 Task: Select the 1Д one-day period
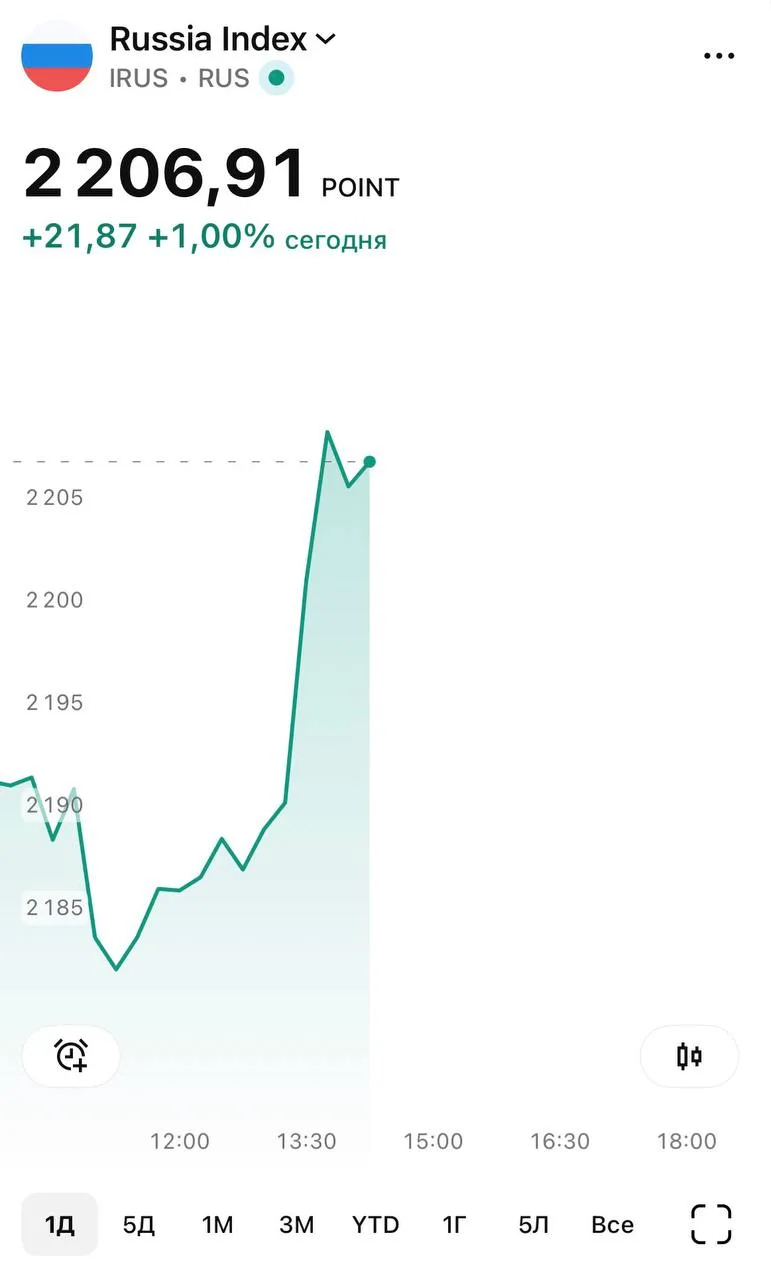coord(60,1225)
